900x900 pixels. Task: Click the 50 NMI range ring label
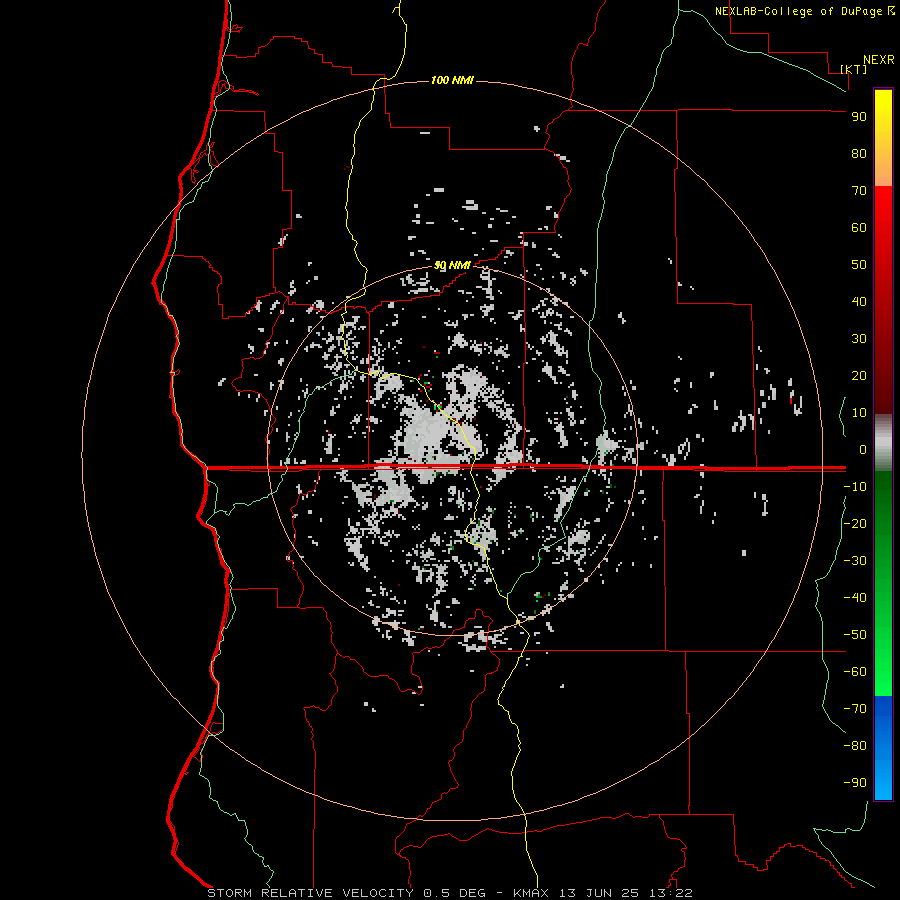pyautogui.click(x=452, y=265)
